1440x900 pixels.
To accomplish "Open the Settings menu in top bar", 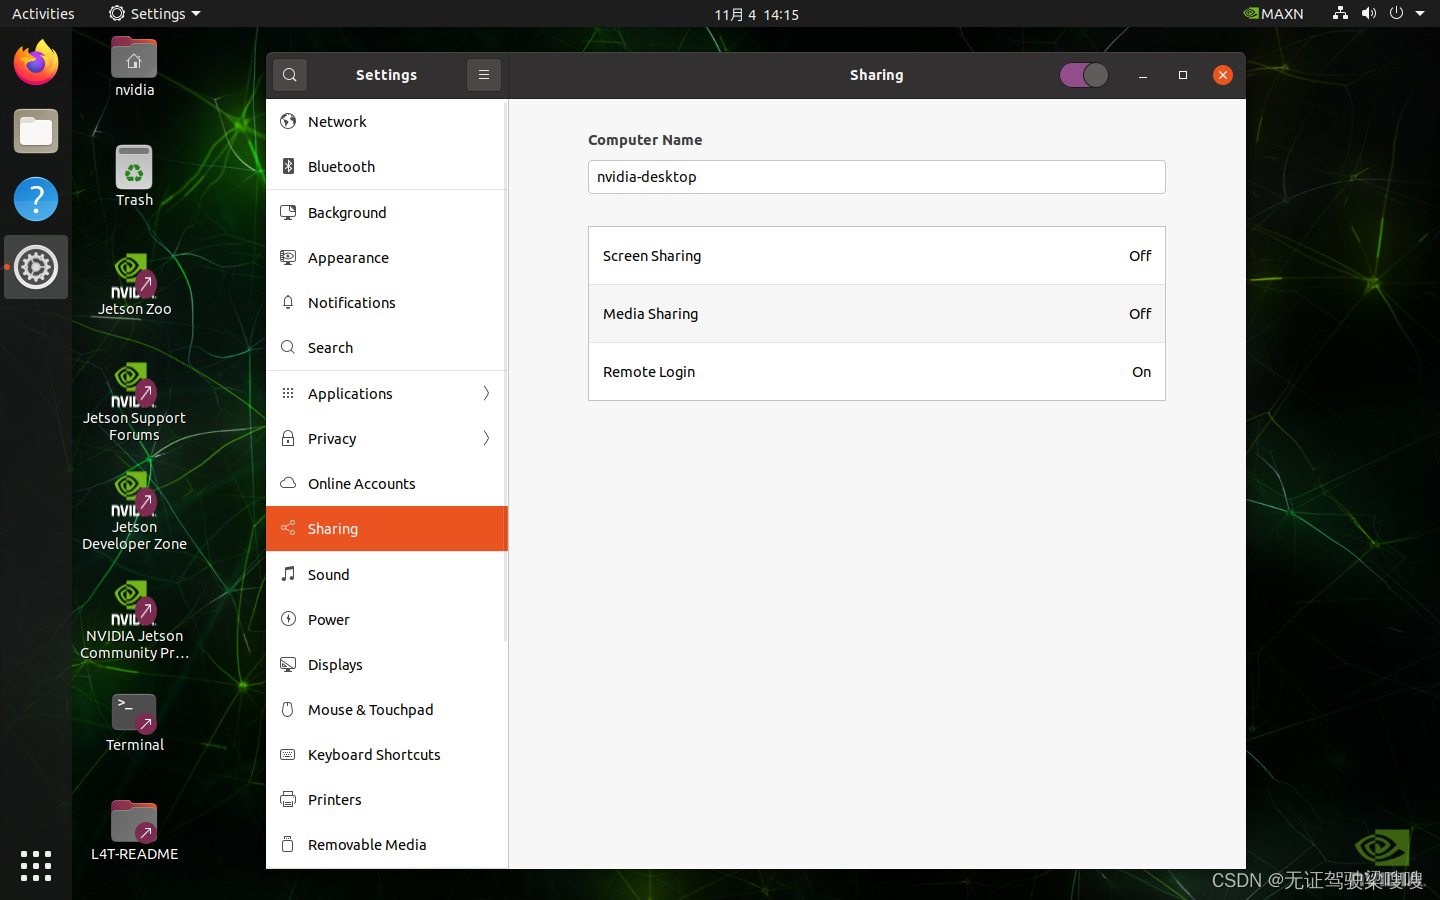I will tap(154, 13).
